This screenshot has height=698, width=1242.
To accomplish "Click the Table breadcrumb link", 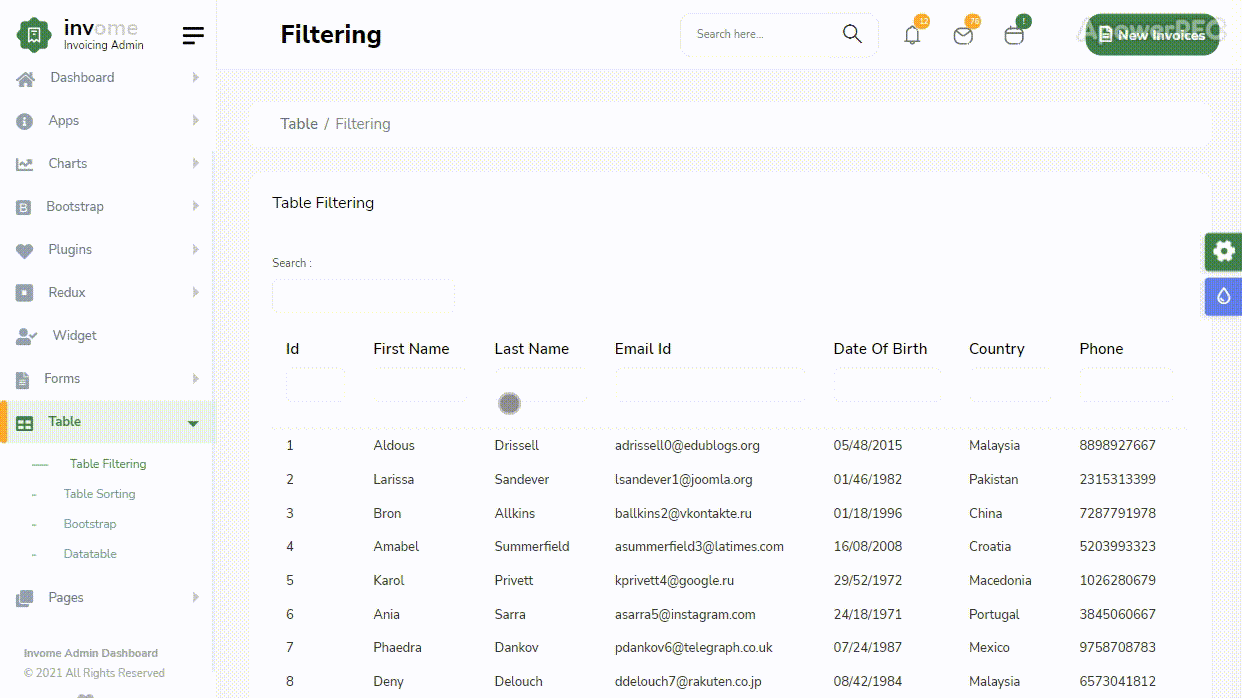I will [299, 124].
